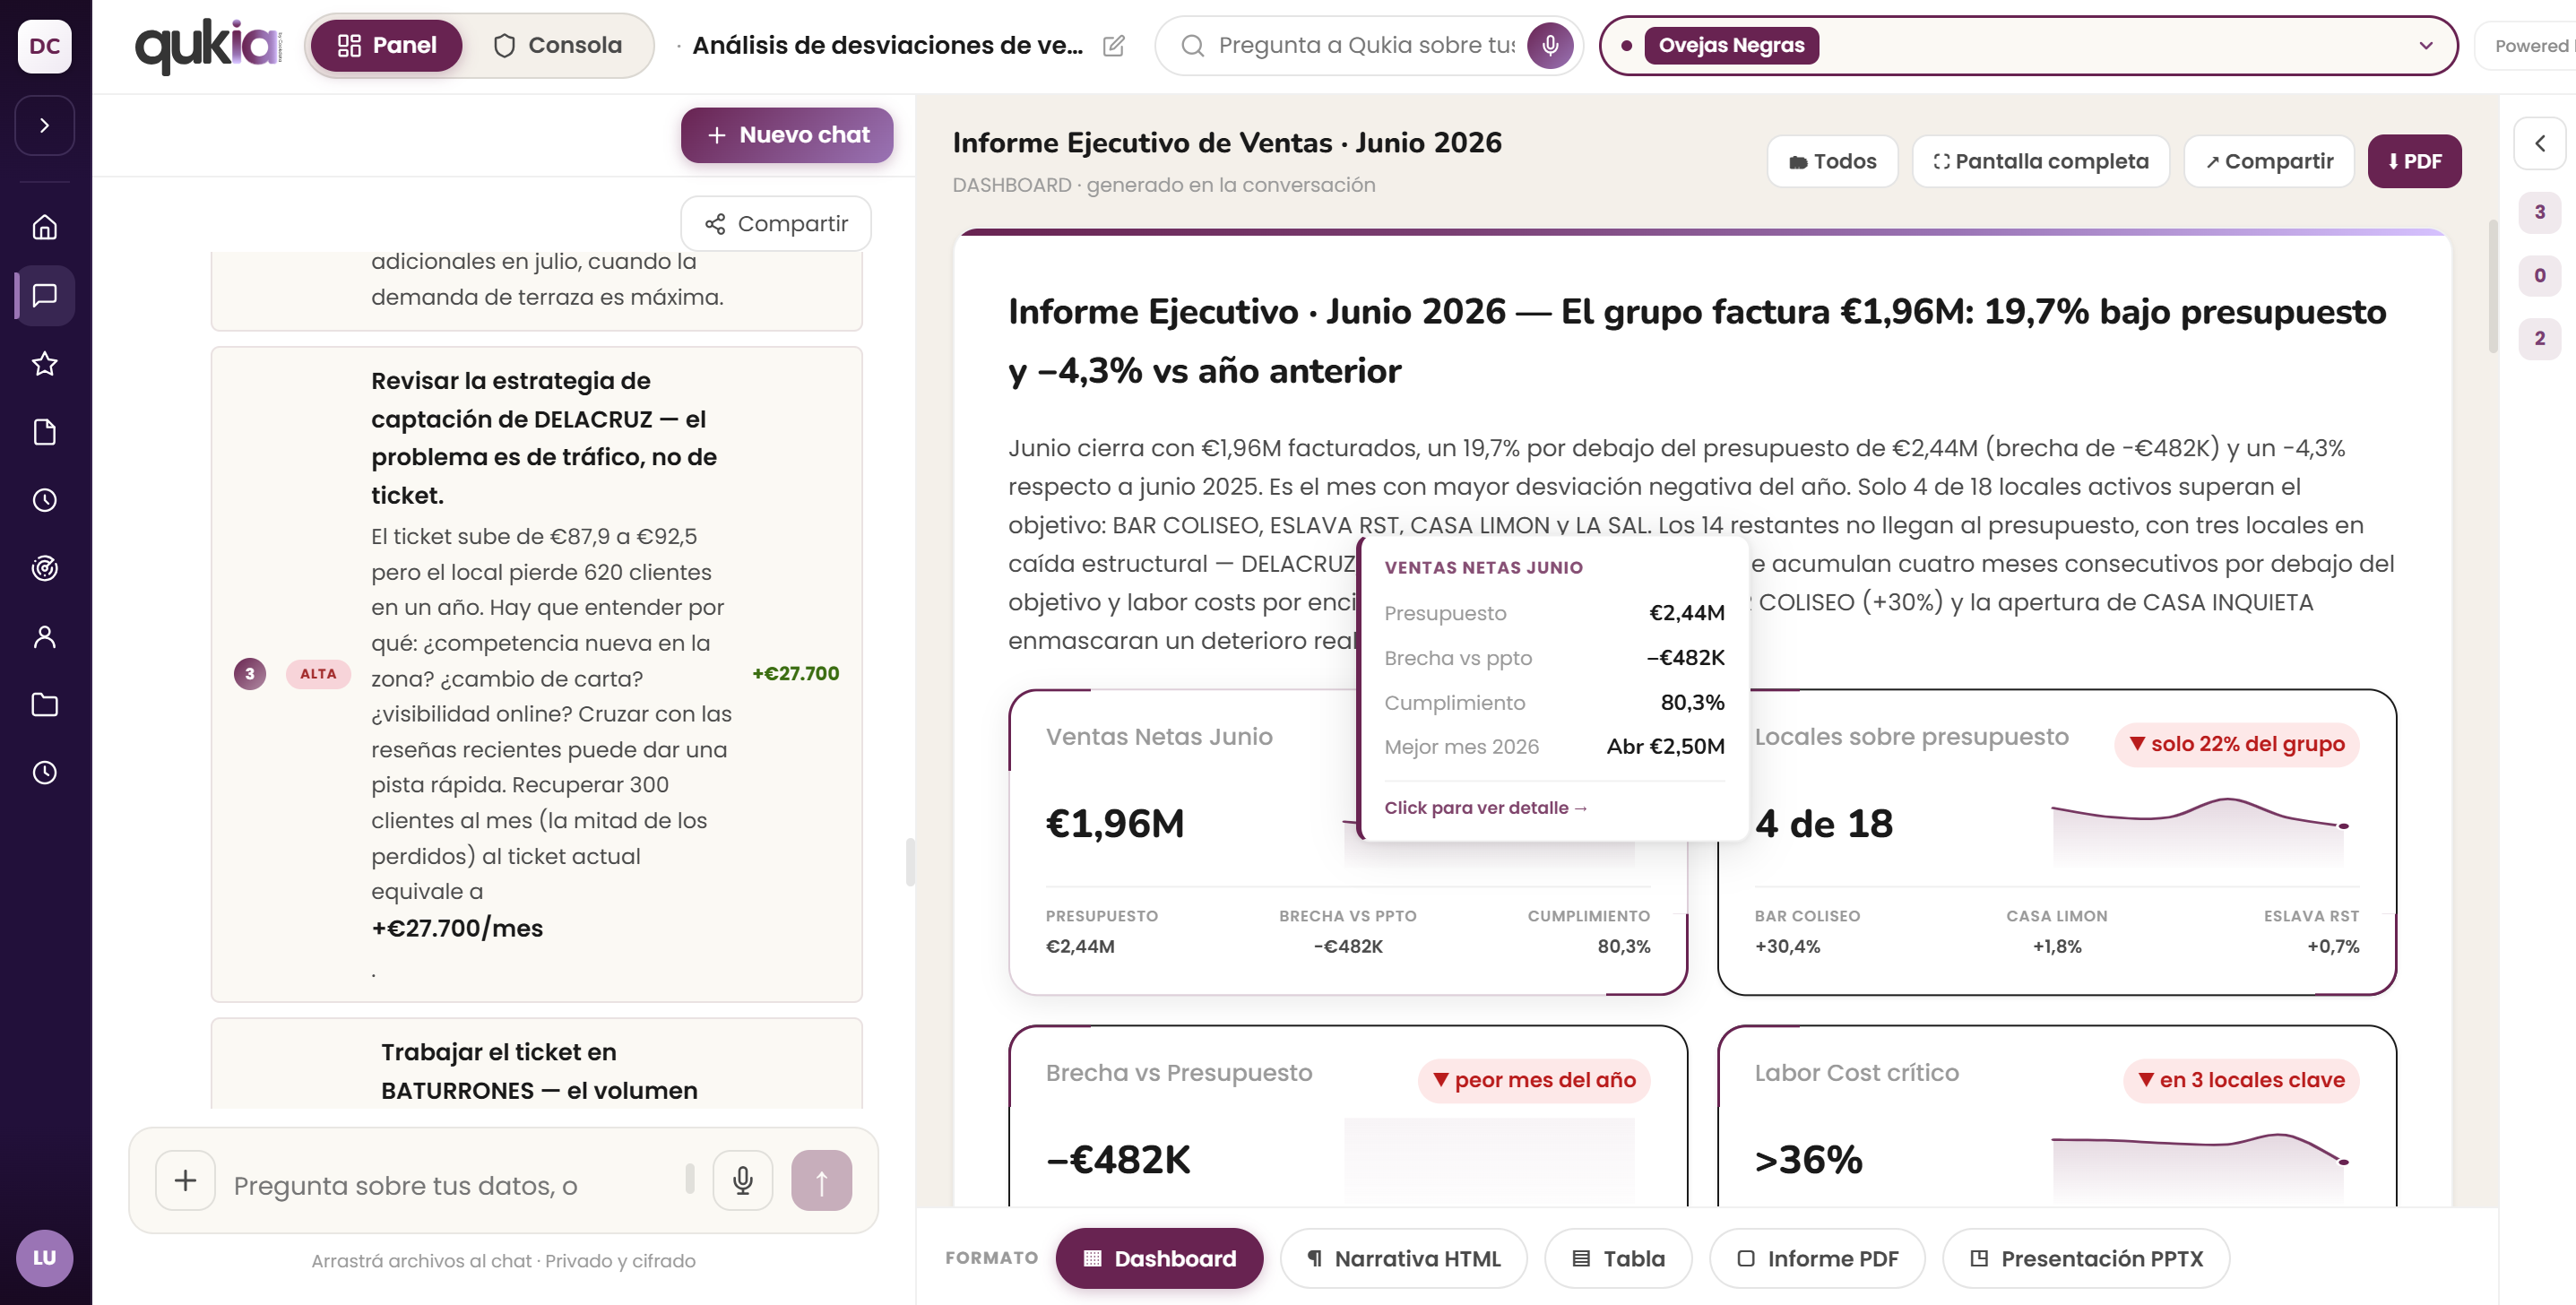The width and height of the screenshot is (2576, 1305).
Task: Switch to the Panel tab
Action: pyautogui.click(x=386, y=45)
